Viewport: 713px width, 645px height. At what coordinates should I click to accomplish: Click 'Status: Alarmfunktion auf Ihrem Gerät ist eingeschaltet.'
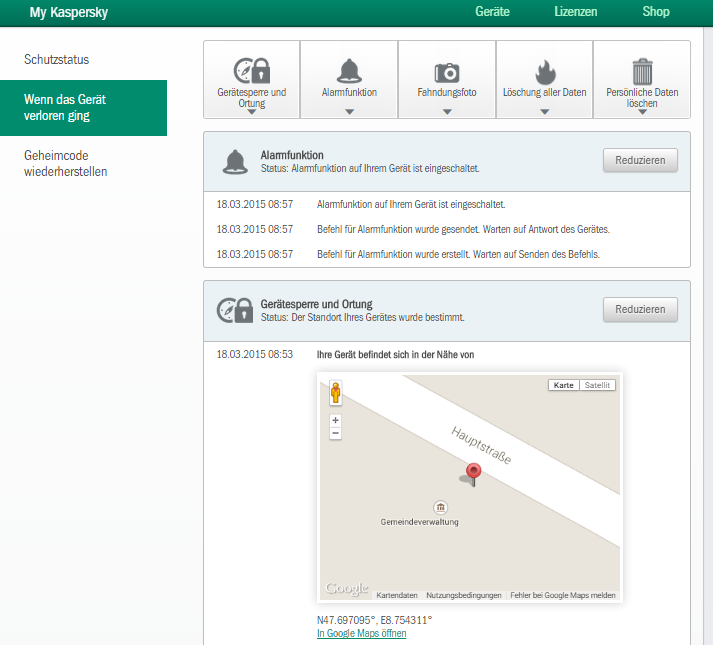370,168
